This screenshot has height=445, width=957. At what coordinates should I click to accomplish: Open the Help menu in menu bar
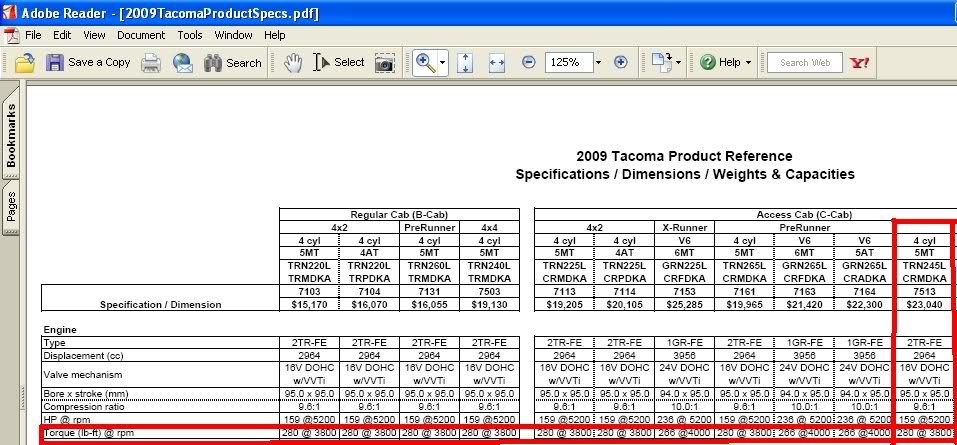275,35
